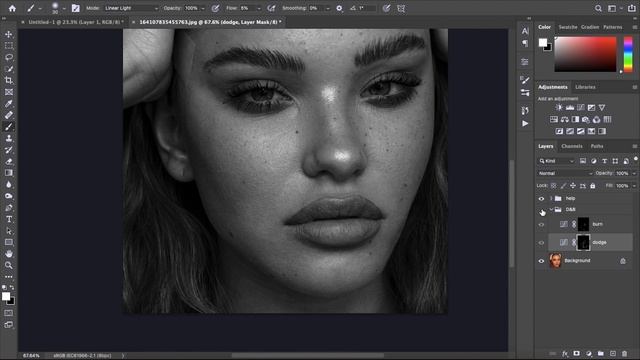Click the zoom percentage field in status bar

(x=31, y=356)
